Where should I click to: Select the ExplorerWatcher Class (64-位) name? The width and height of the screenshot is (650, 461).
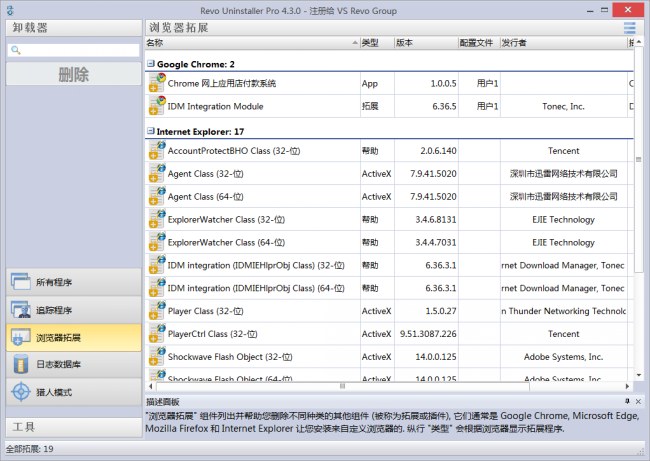click(x=226, y=242)
